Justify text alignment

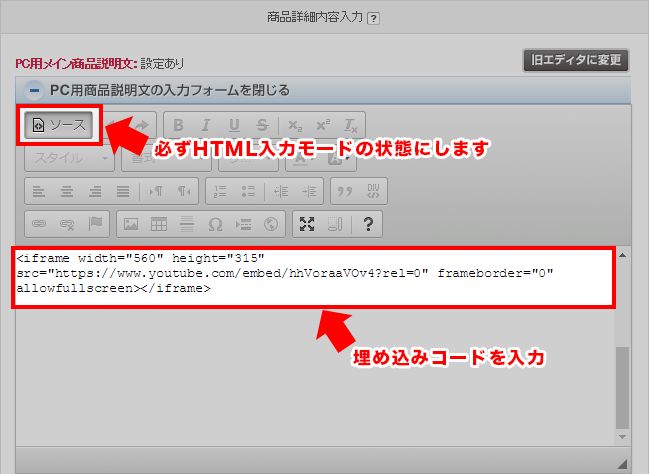point(123,191)
